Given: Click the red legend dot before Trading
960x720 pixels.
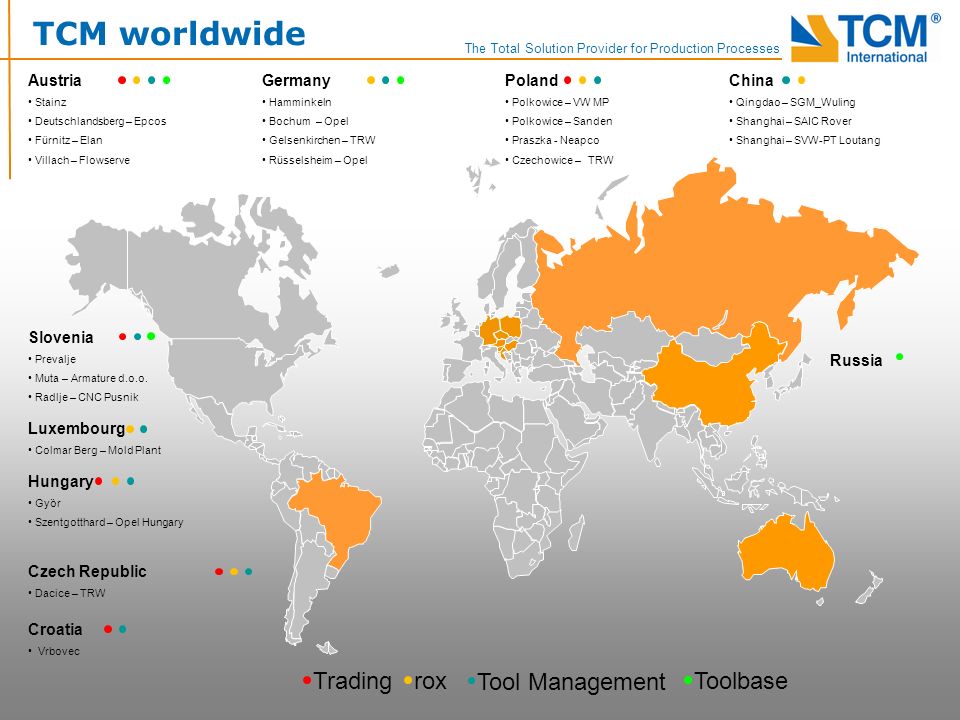Looking at the screenshot, I should [x=307, y=680].
